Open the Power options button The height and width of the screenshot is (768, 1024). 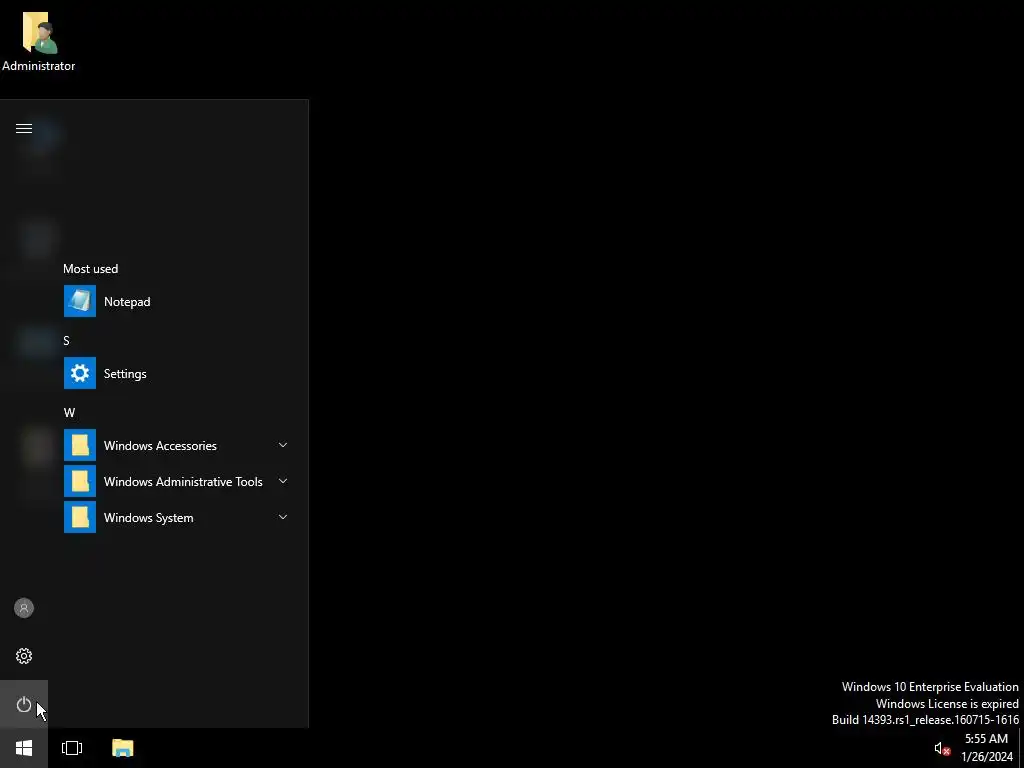24,704
